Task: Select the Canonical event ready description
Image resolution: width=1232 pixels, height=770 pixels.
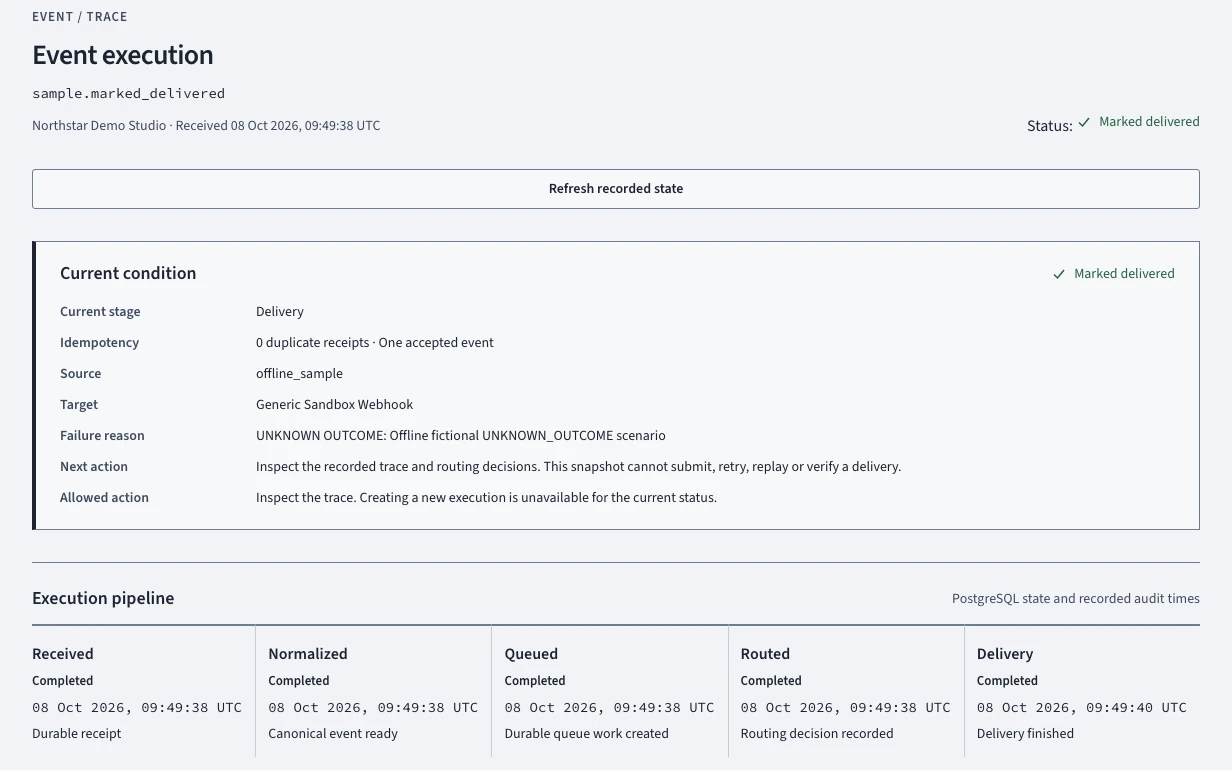Action: click(x=333, y=734)
